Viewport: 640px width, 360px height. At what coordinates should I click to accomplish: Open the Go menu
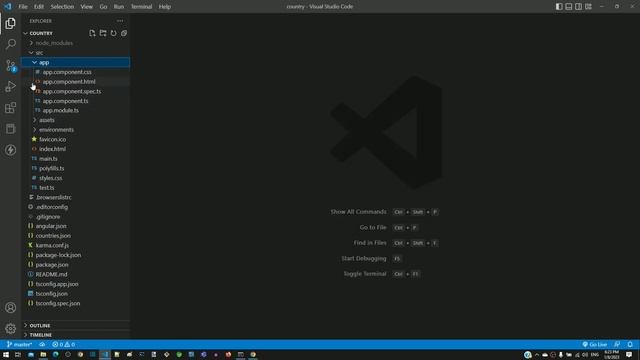(x=103, y=7)
